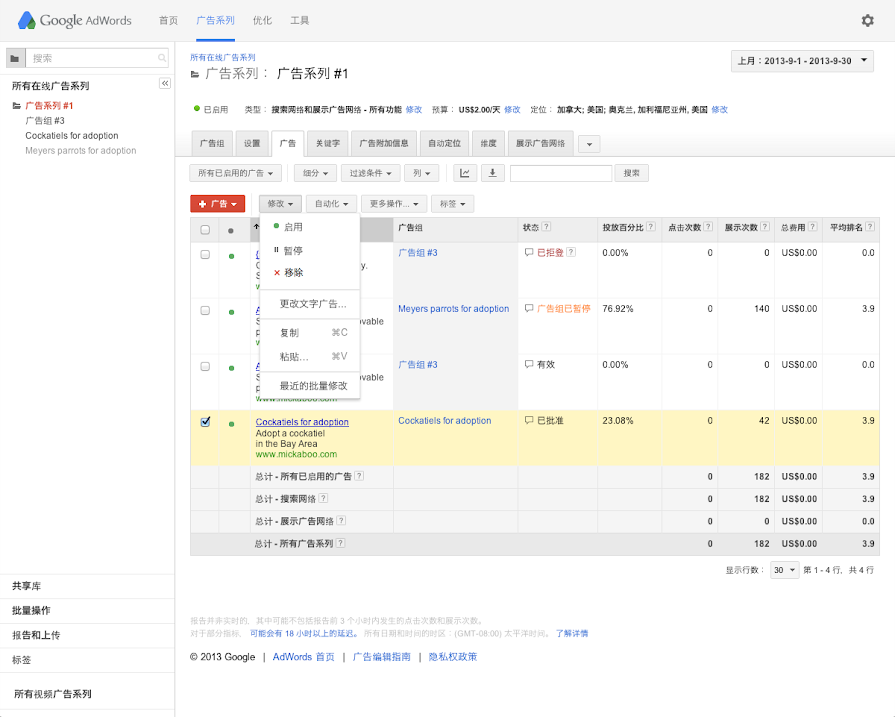Open the Cockatiels for adoption ad headline link
Image resolution: width=895 pixels, height=717 pixels.
[302, 422]
